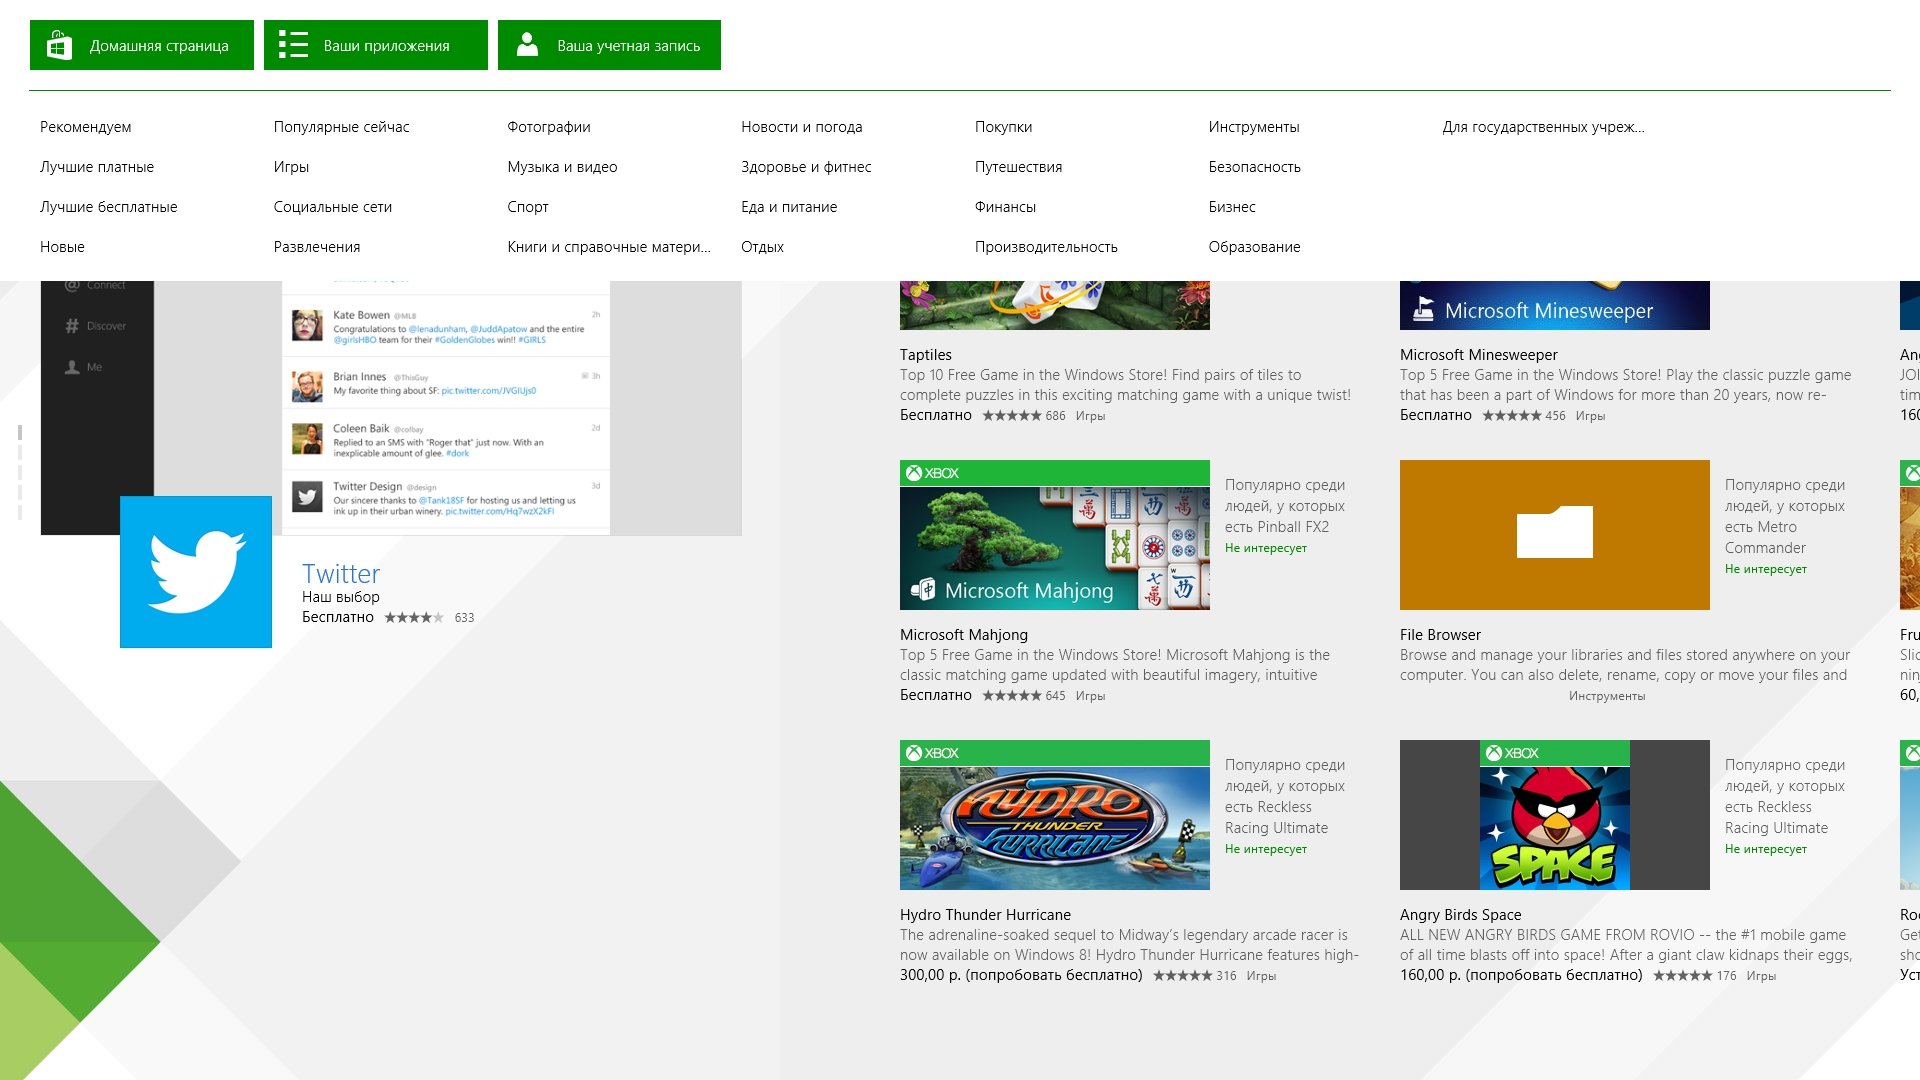Open Музыка и видео category
Screen dimensions: 1920x1080
[x=562, y=167]
